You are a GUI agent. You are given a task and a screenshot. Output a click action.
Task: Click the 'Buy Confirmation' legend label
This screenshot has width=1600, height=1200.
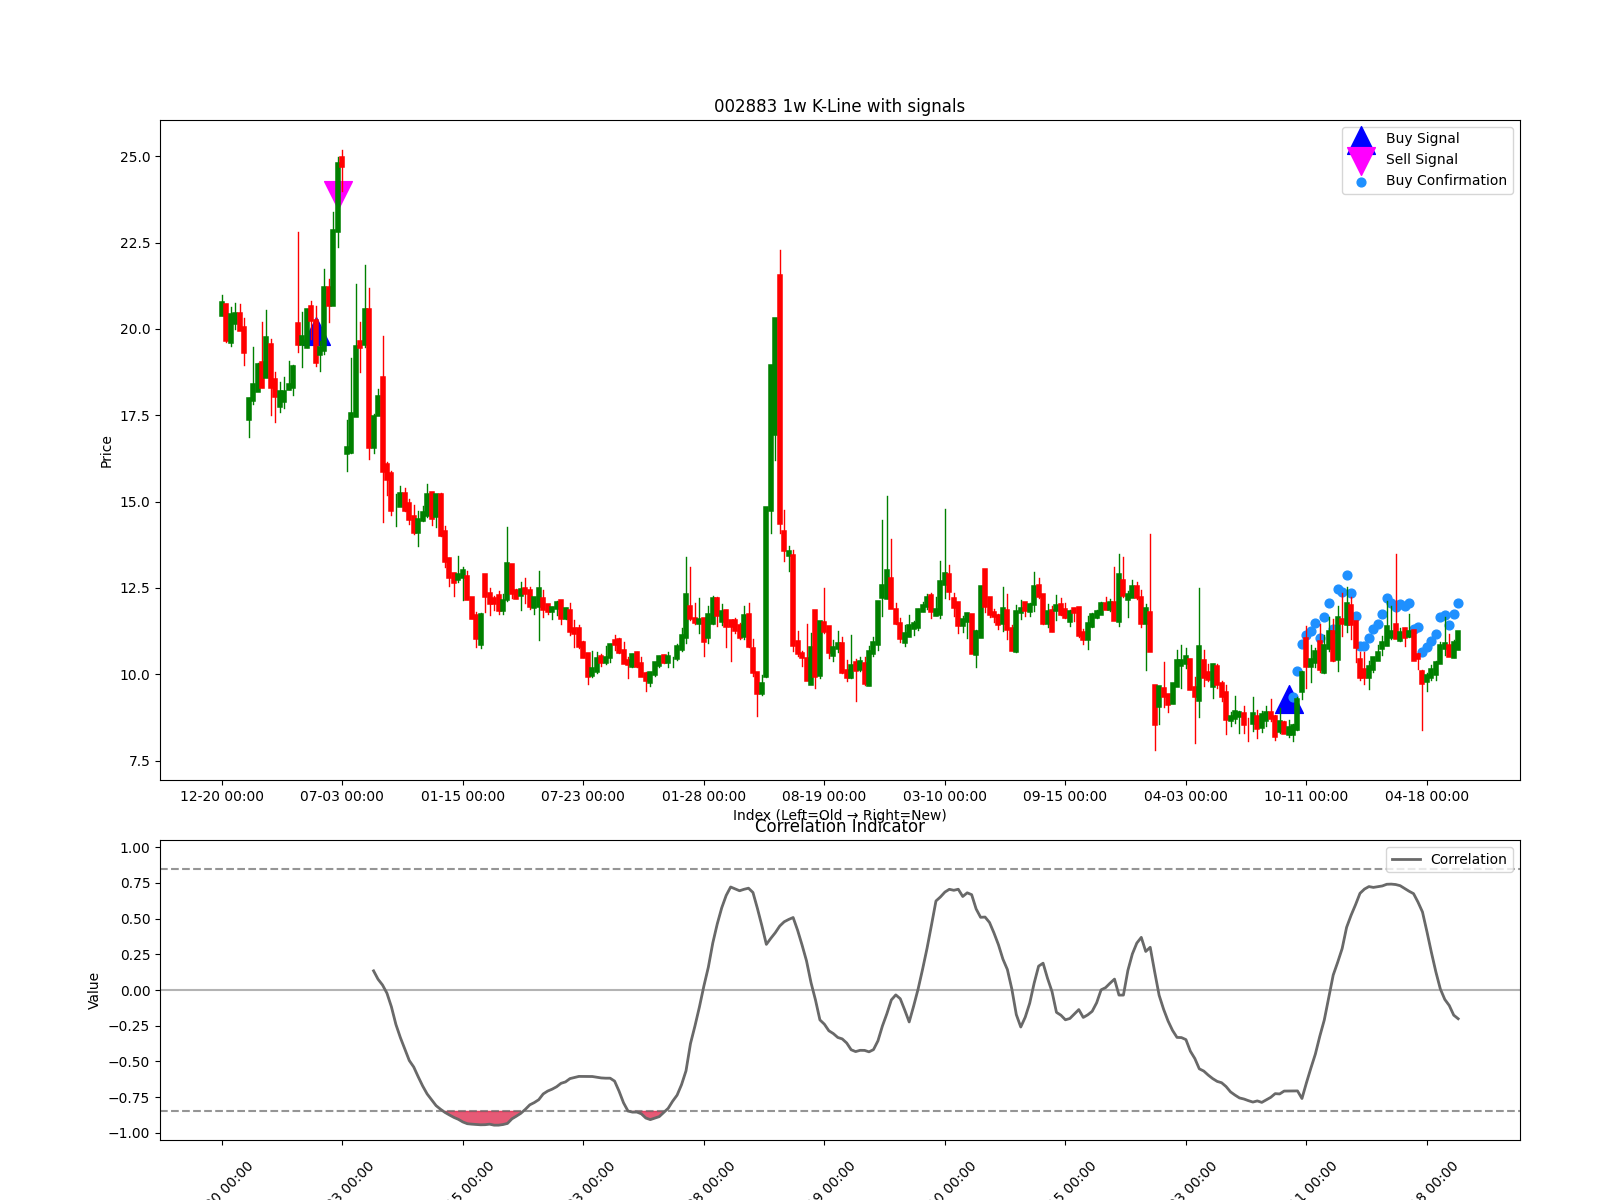point(1446,180)
